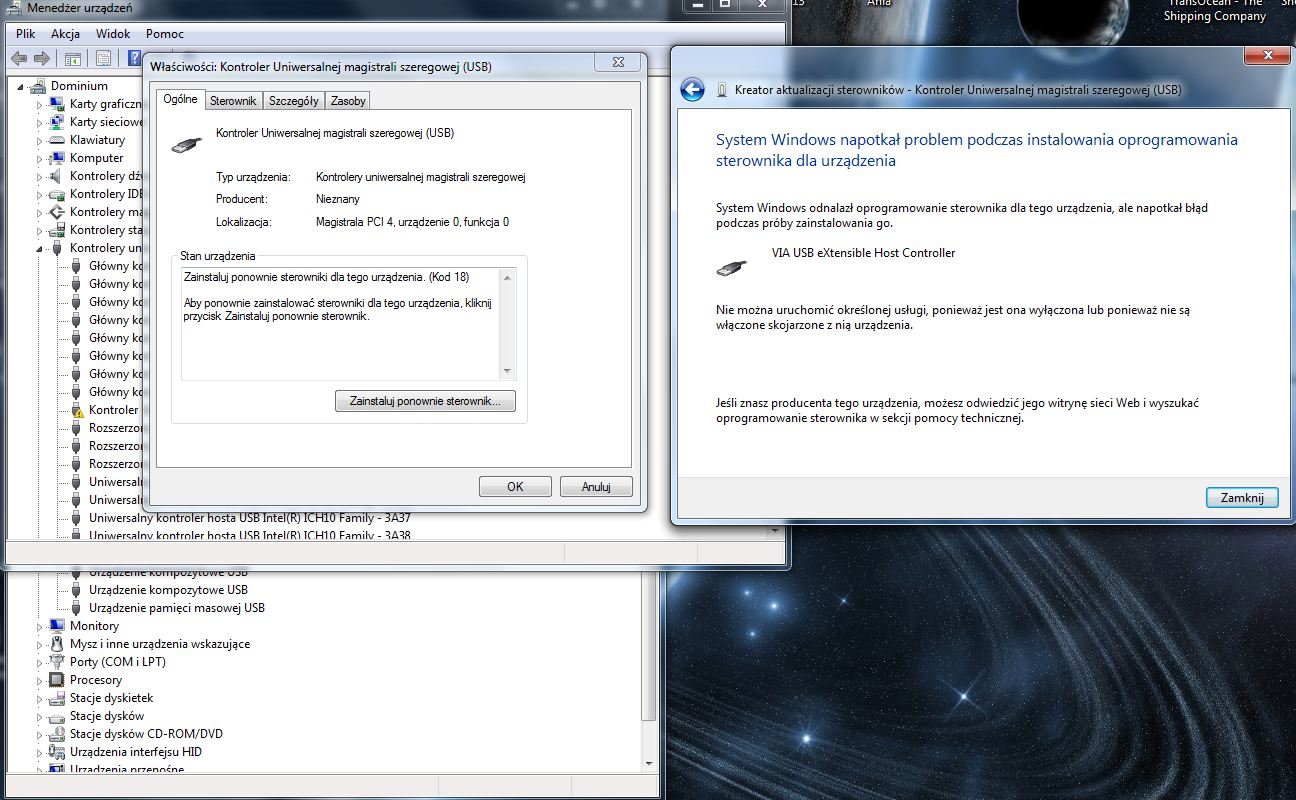
Task: Click the mouse icon for Mysz devices
Action: [x=58, y=644]
